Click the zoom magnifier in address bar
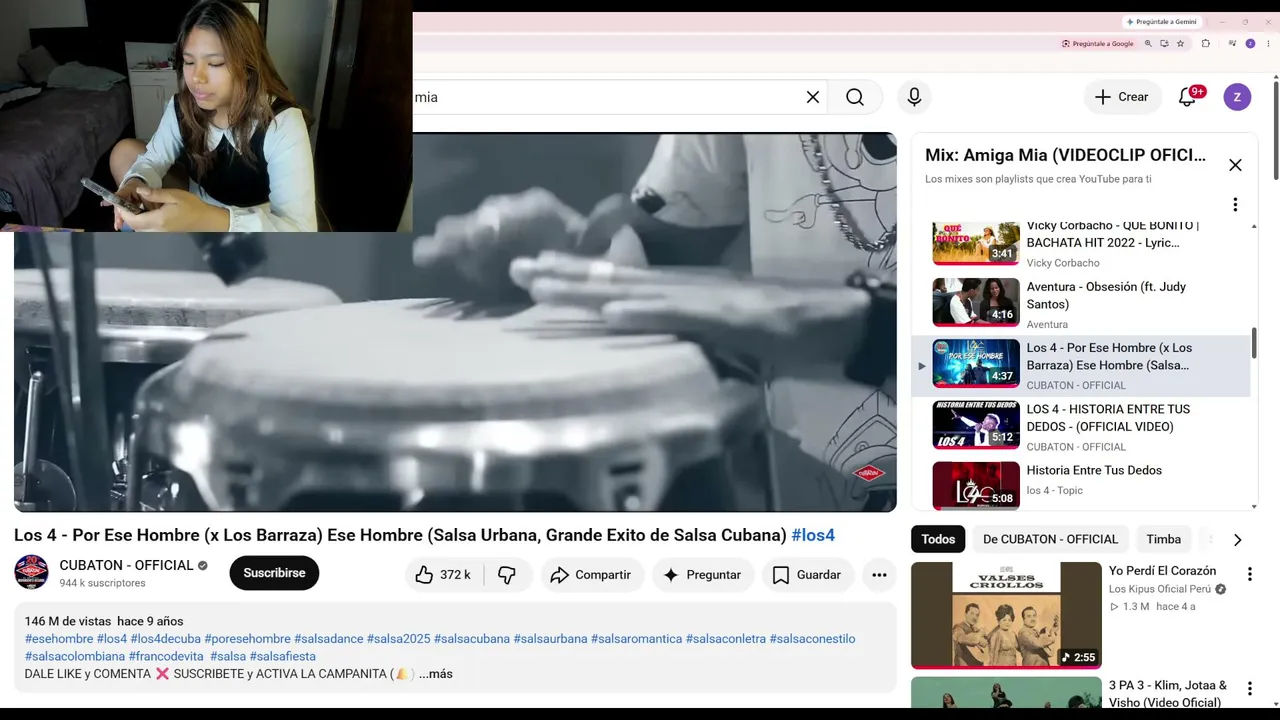Viewport: 1280px width, 720px height. coord(1148,44)
